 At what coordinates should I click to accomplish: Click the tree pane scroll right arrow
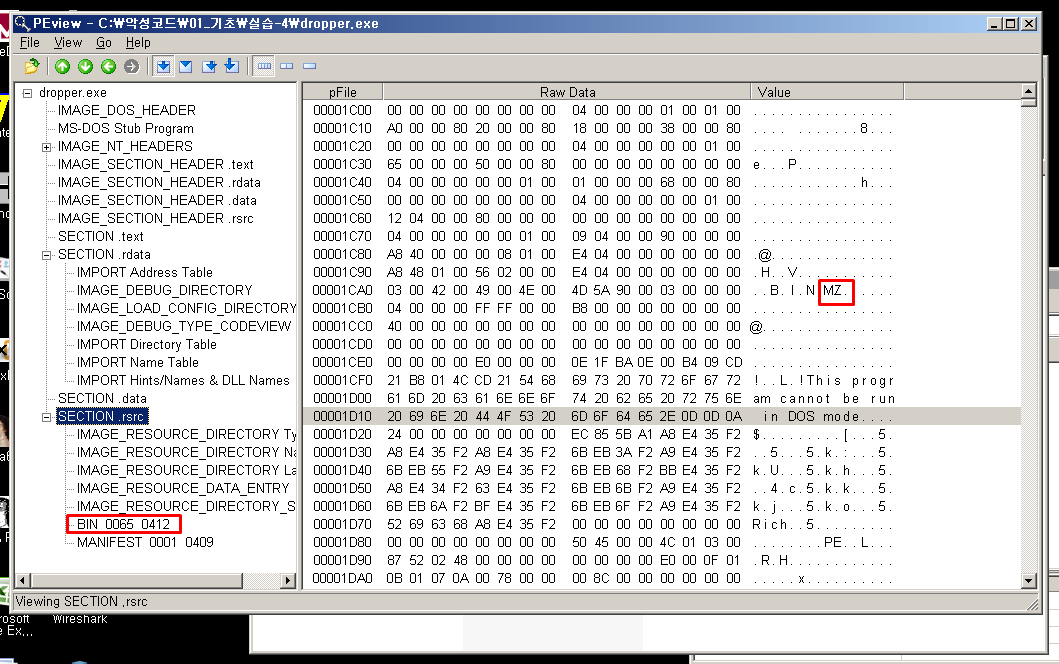click(288, 580)
